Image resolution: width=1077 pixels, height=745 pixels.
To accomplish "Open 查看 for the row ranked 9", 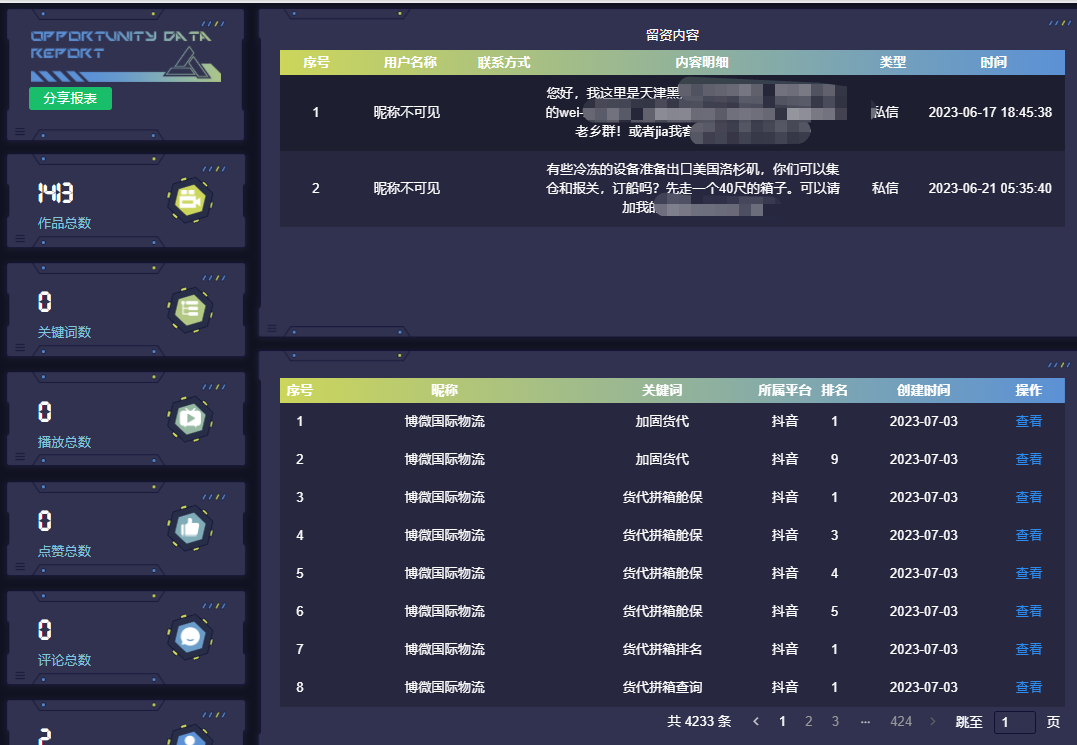I will click(x=1028, y=459).
